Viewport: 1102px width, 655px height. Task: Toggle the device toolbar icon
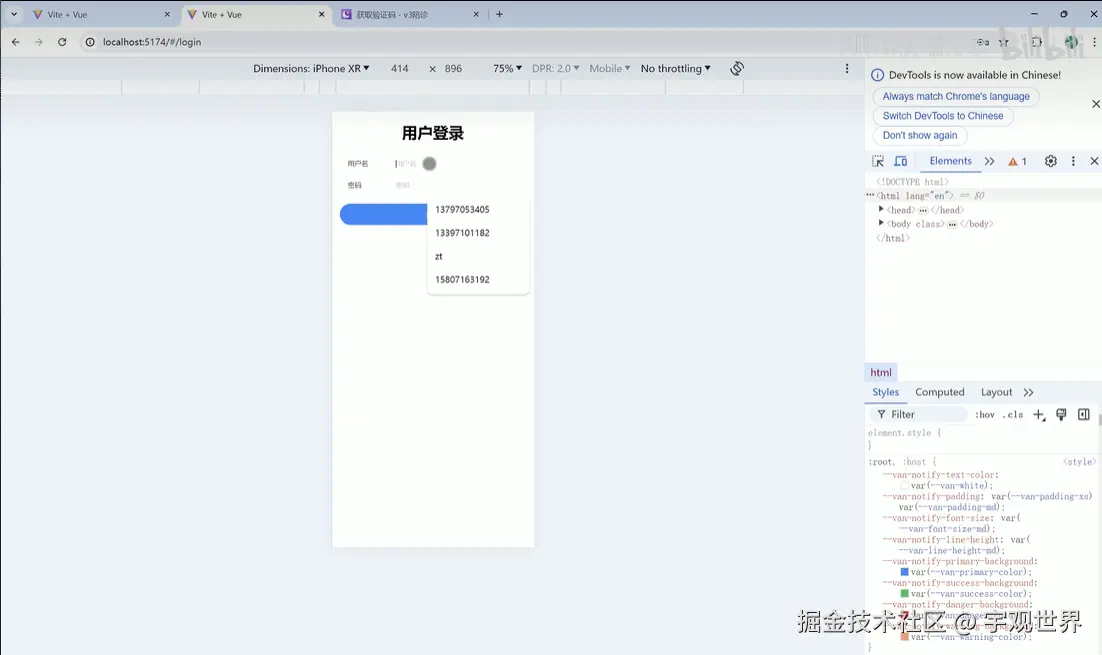tap(900, 161)
